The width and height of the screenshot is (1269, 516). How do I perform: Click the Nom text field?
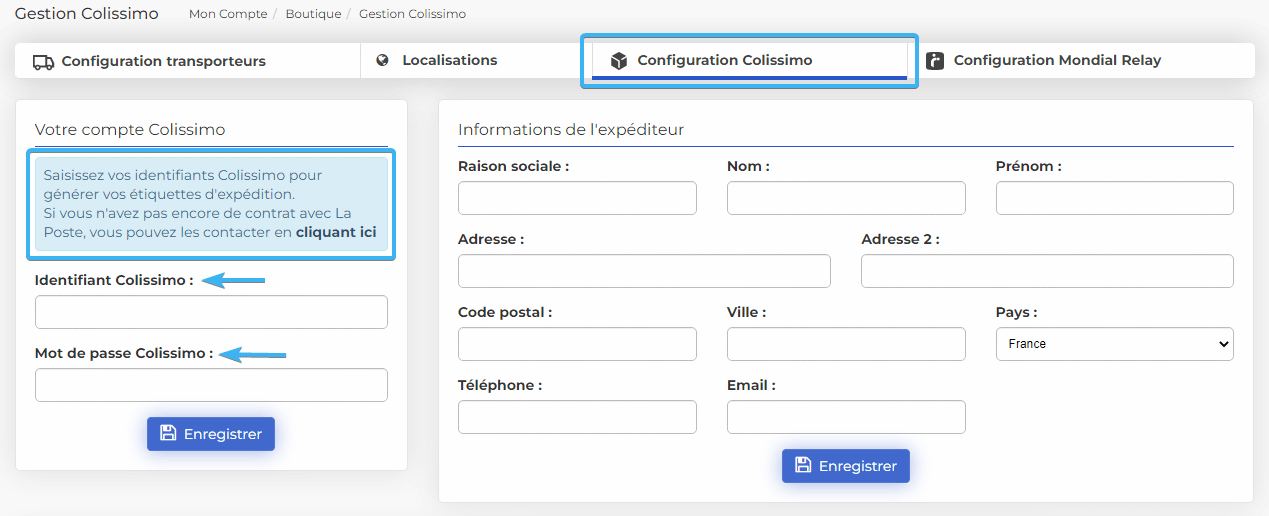pyautogui.click(x=846, y=198)
